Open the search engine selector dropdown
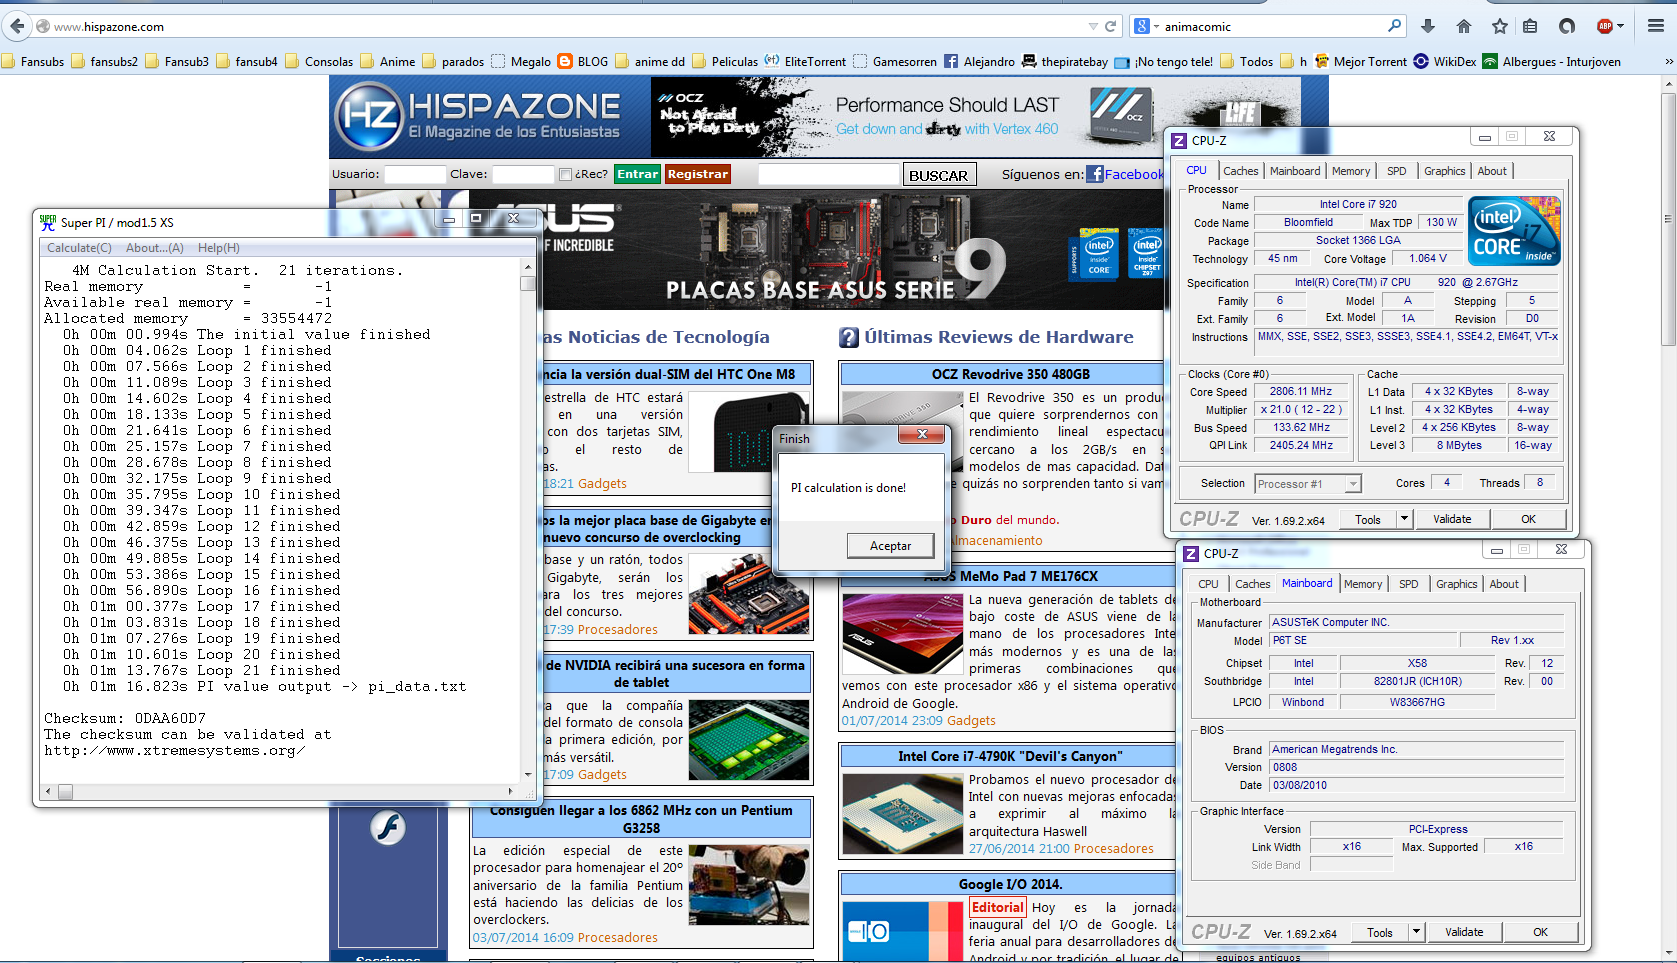The width and height of the screenshot is (1677, 963). 1146,26
